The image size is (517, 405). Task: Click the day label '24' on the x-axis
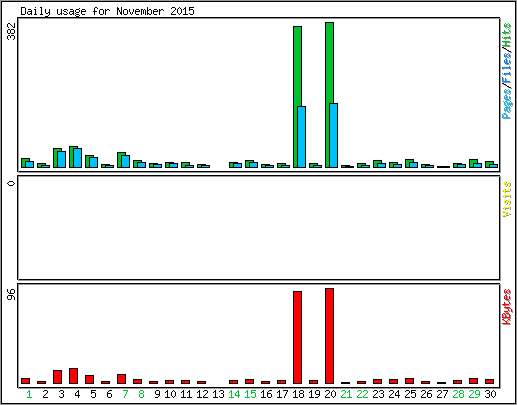[x=394, y=394]
